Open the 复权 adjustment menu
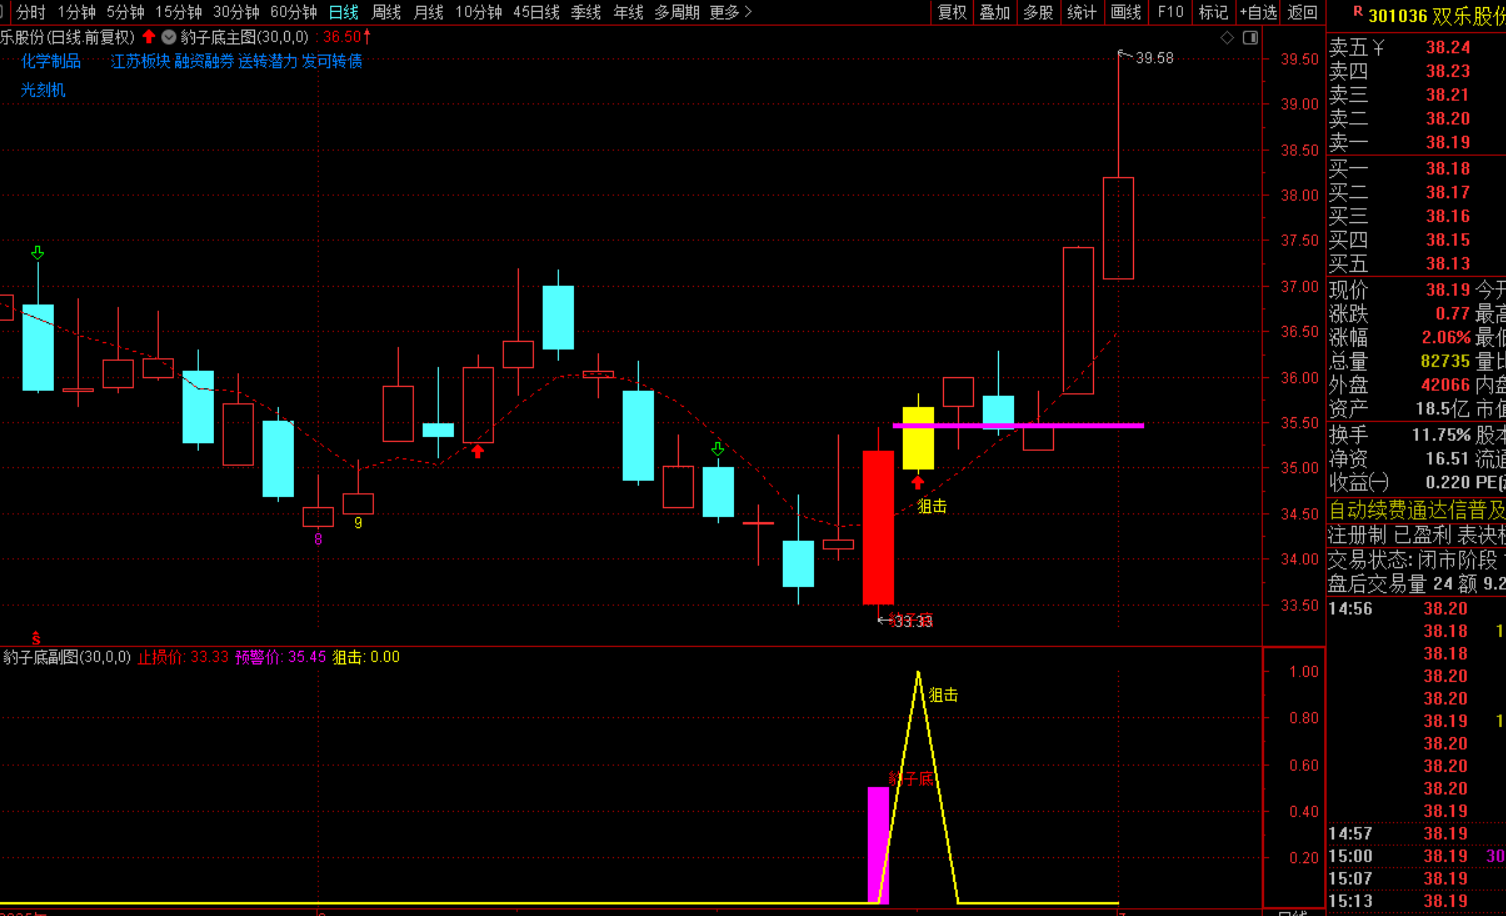1506x916 pixels. click(x=951, y=12)
